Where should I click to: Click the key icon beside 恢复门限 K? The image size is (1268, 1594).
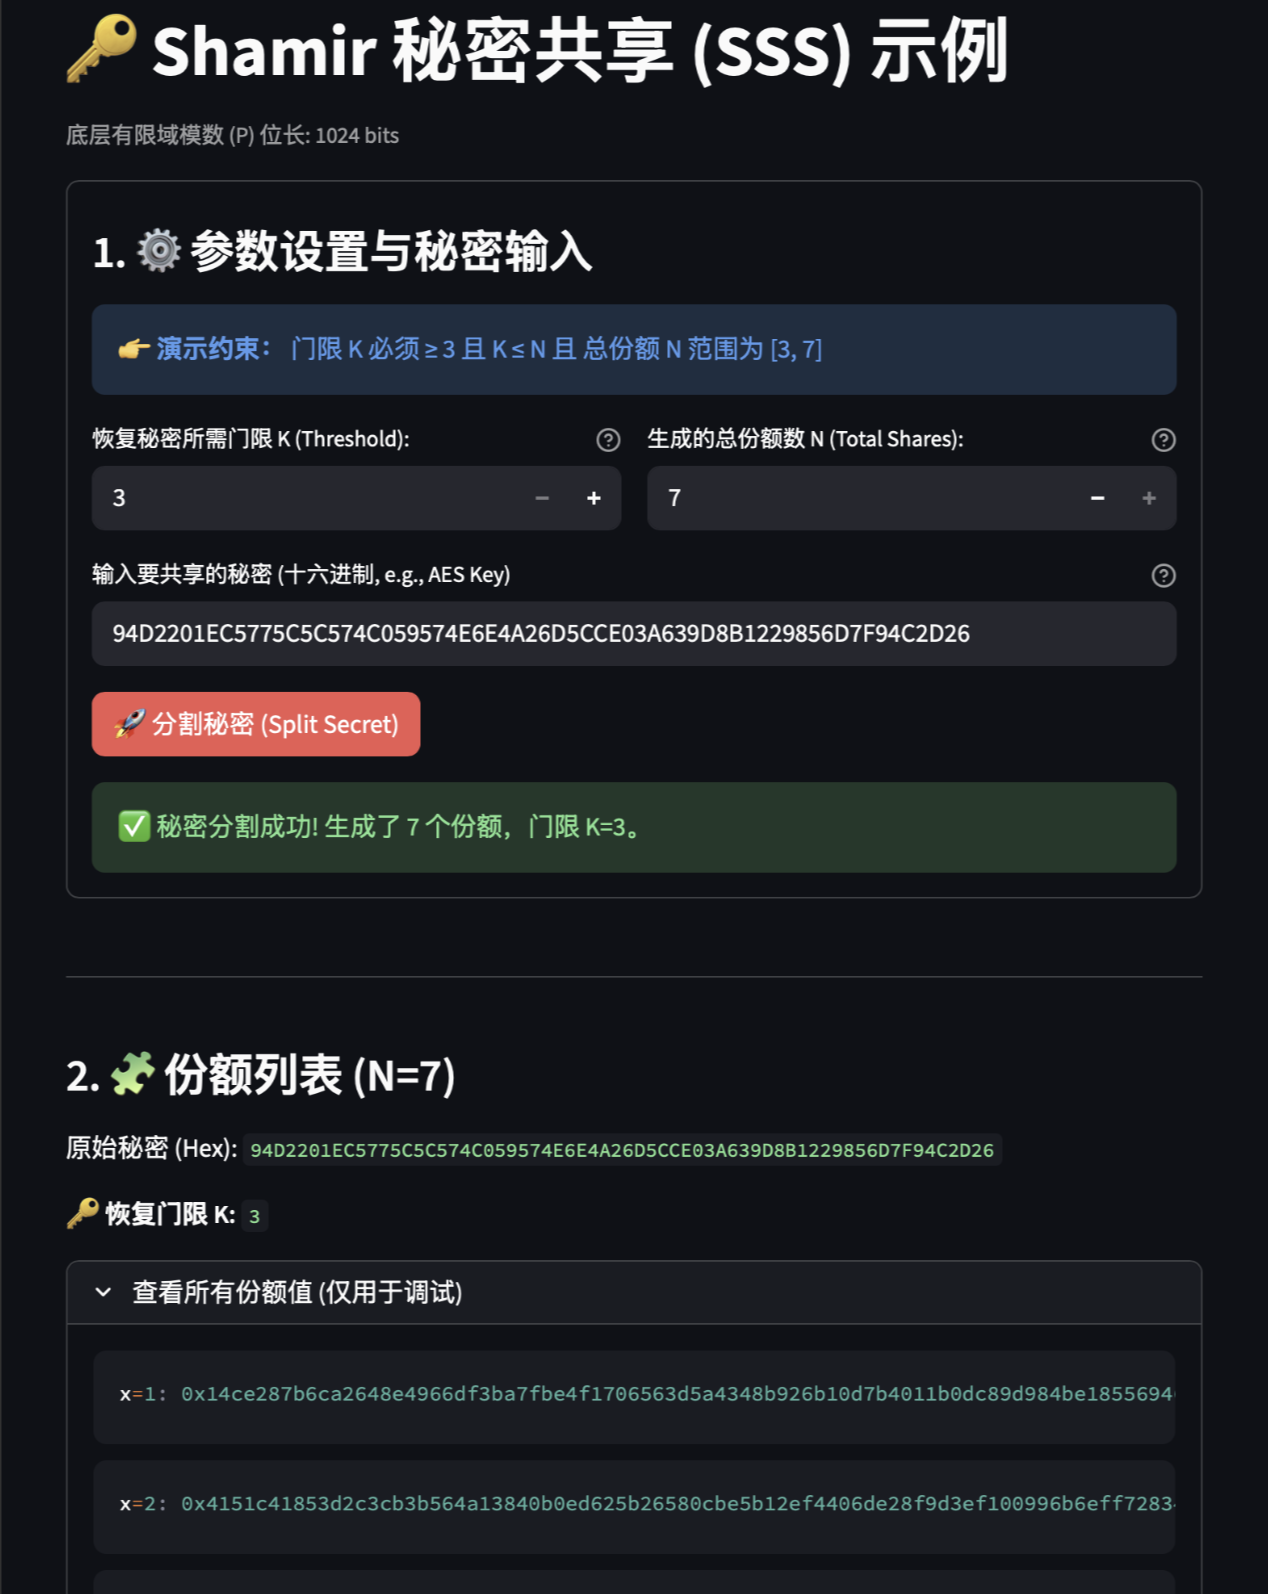(x=80, y=1215)
